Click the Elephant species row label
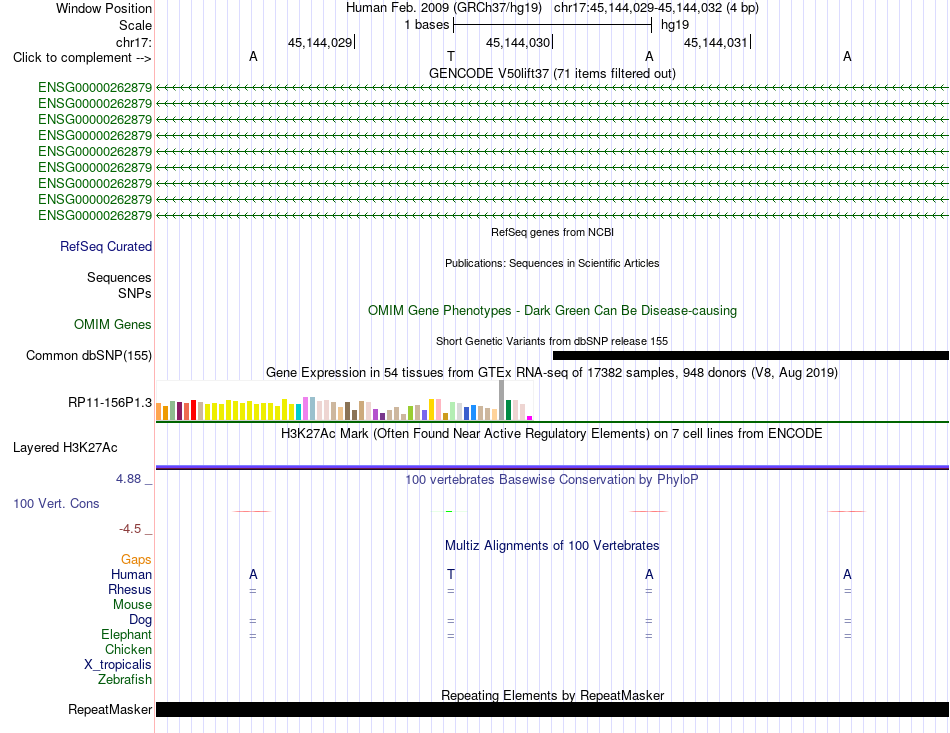Image resolution: width=950 pixels, height=733 pixels. [126, 635]
